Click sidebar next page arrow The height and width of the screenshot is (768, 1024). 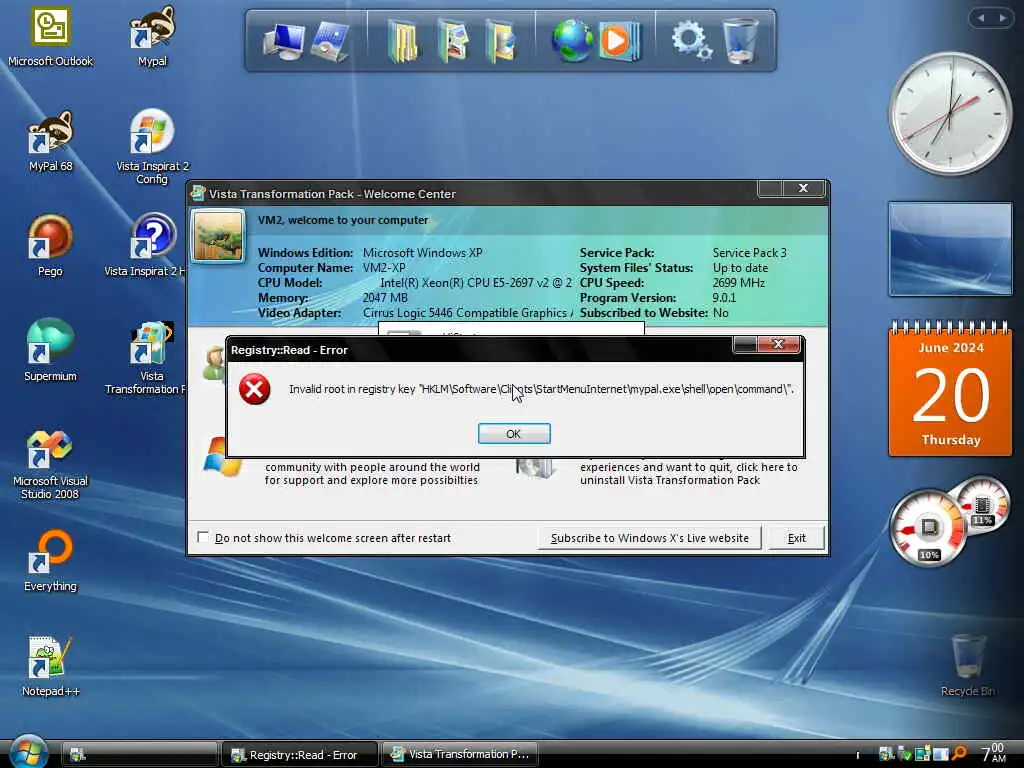(1002, 18)
